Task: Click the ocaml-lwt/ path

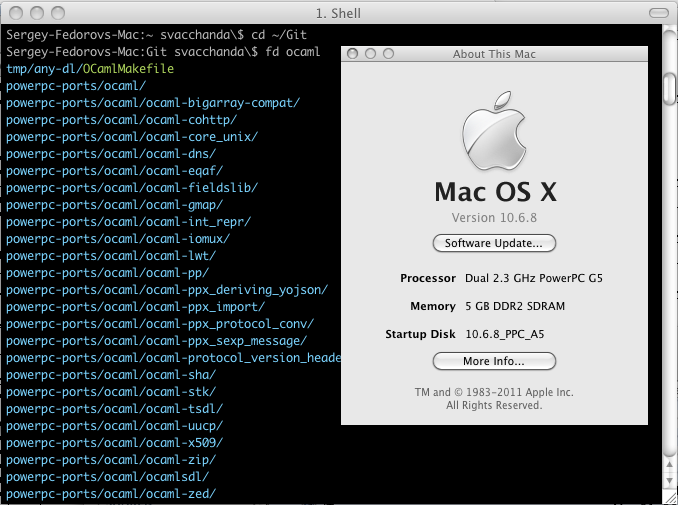Action: [111, 256]
